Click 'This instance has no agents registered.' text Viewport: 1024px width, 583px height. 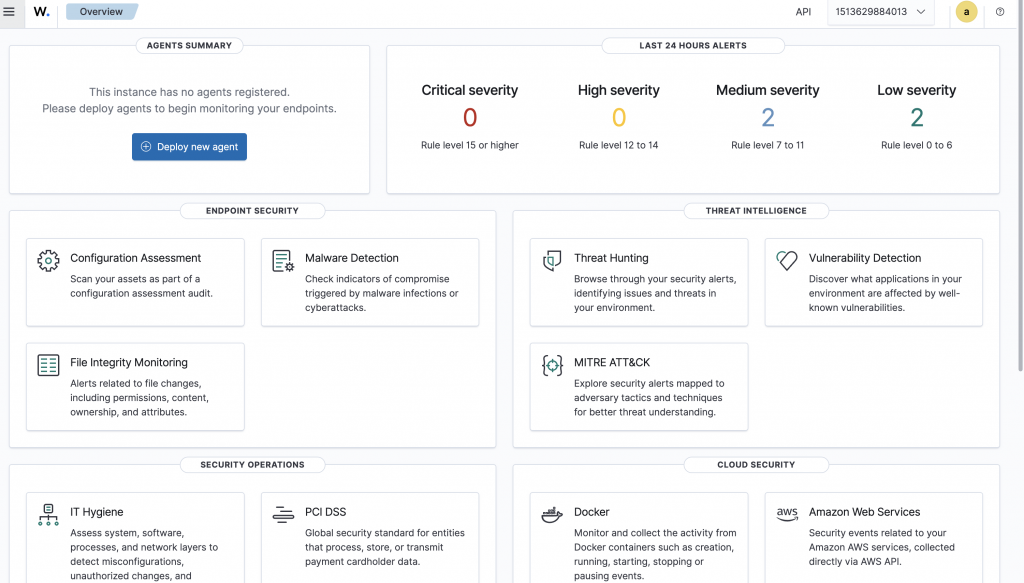189,92
